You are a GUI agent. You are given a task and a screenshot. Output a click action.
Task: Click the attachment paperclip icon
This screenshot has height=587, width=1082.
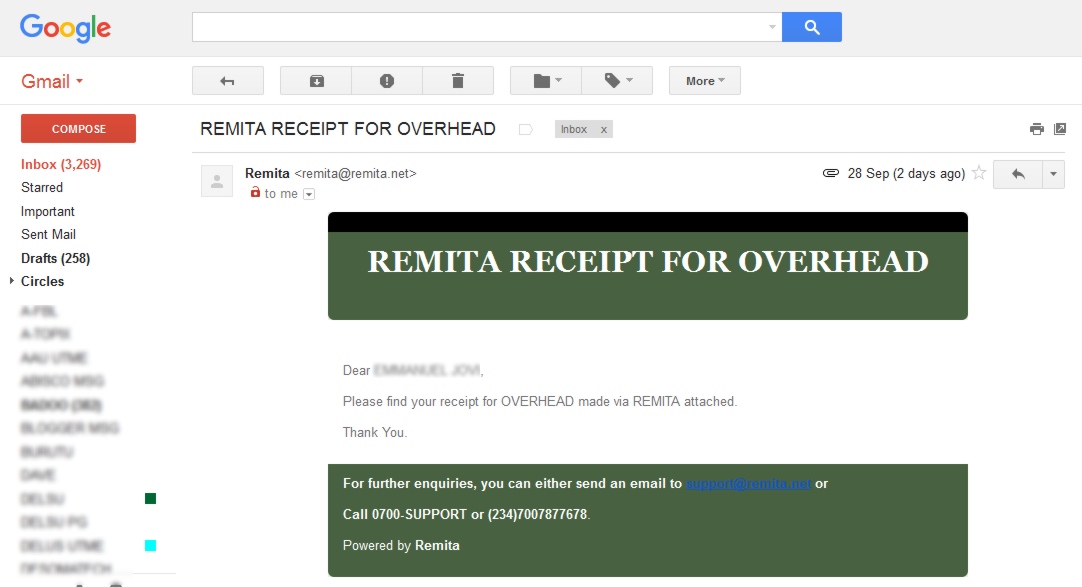click(831, 173)
